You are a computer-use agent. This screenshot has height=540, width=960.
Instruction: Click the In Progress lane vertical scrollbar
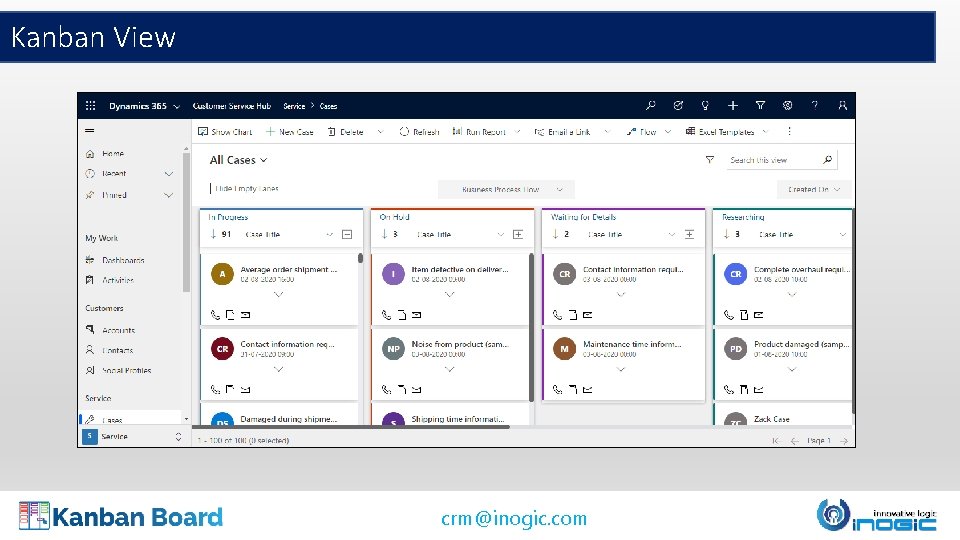point(361,258)
